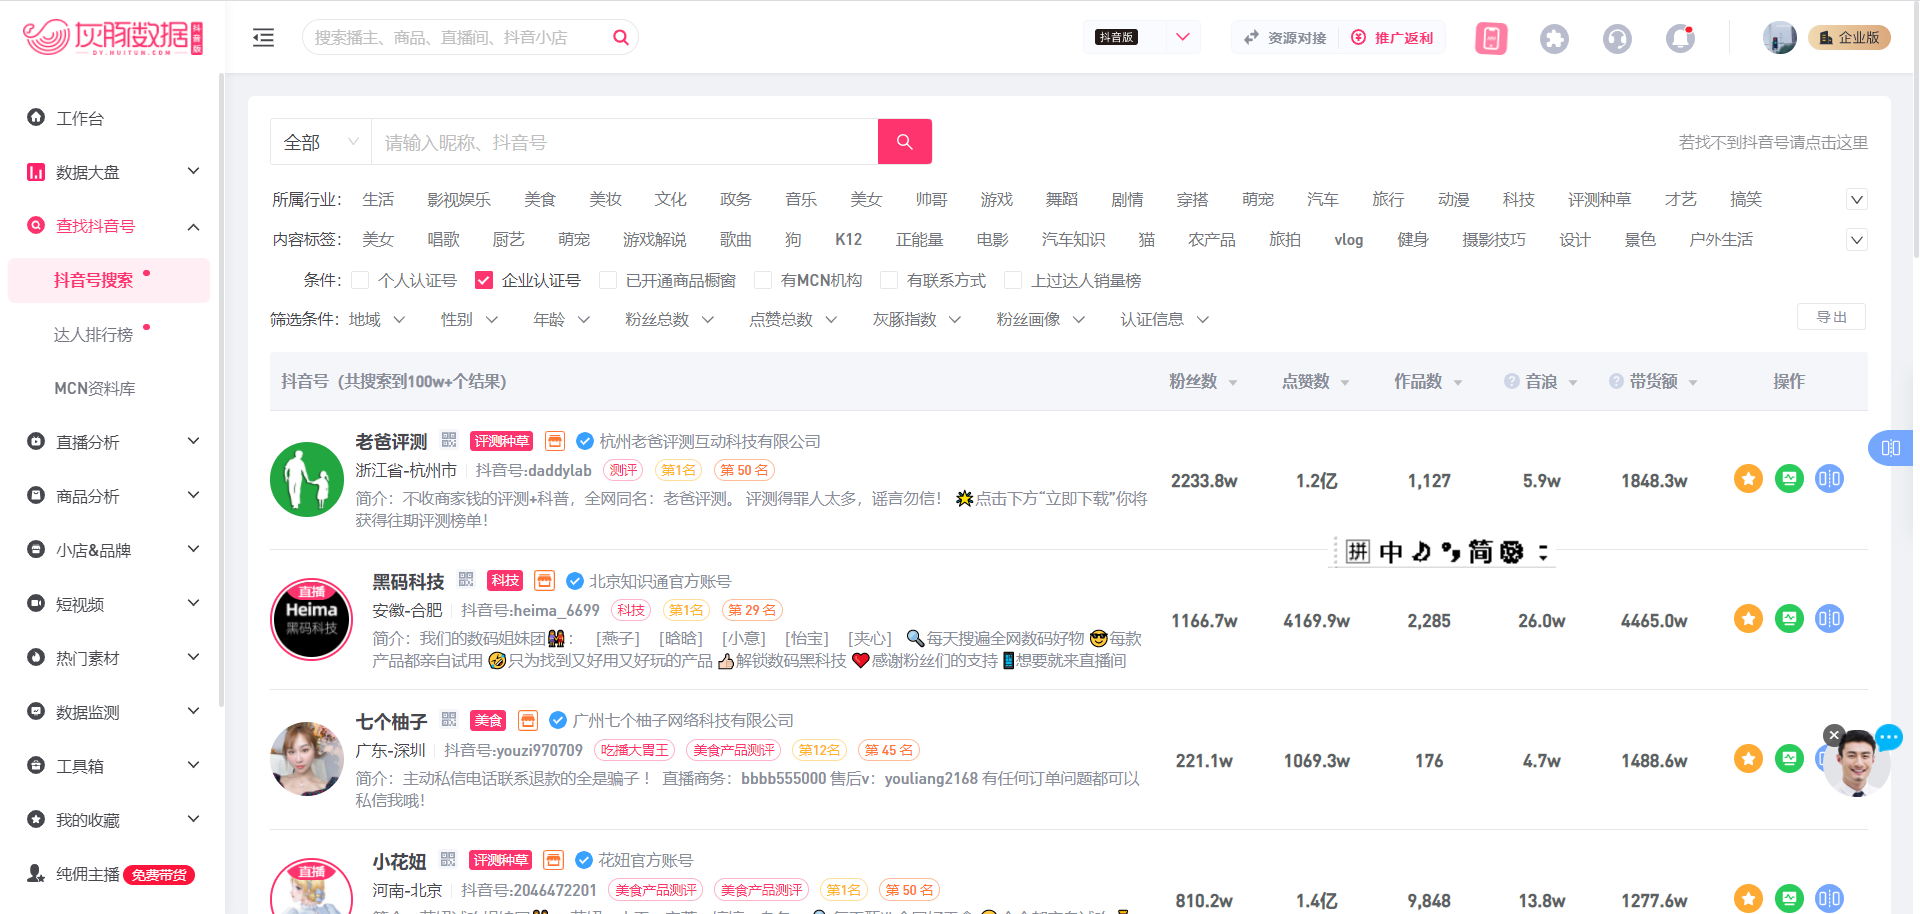Uncheck the 企业认证号 checkbox
Viewport: 1920px width, 914px height.
[x=484, y=280]
